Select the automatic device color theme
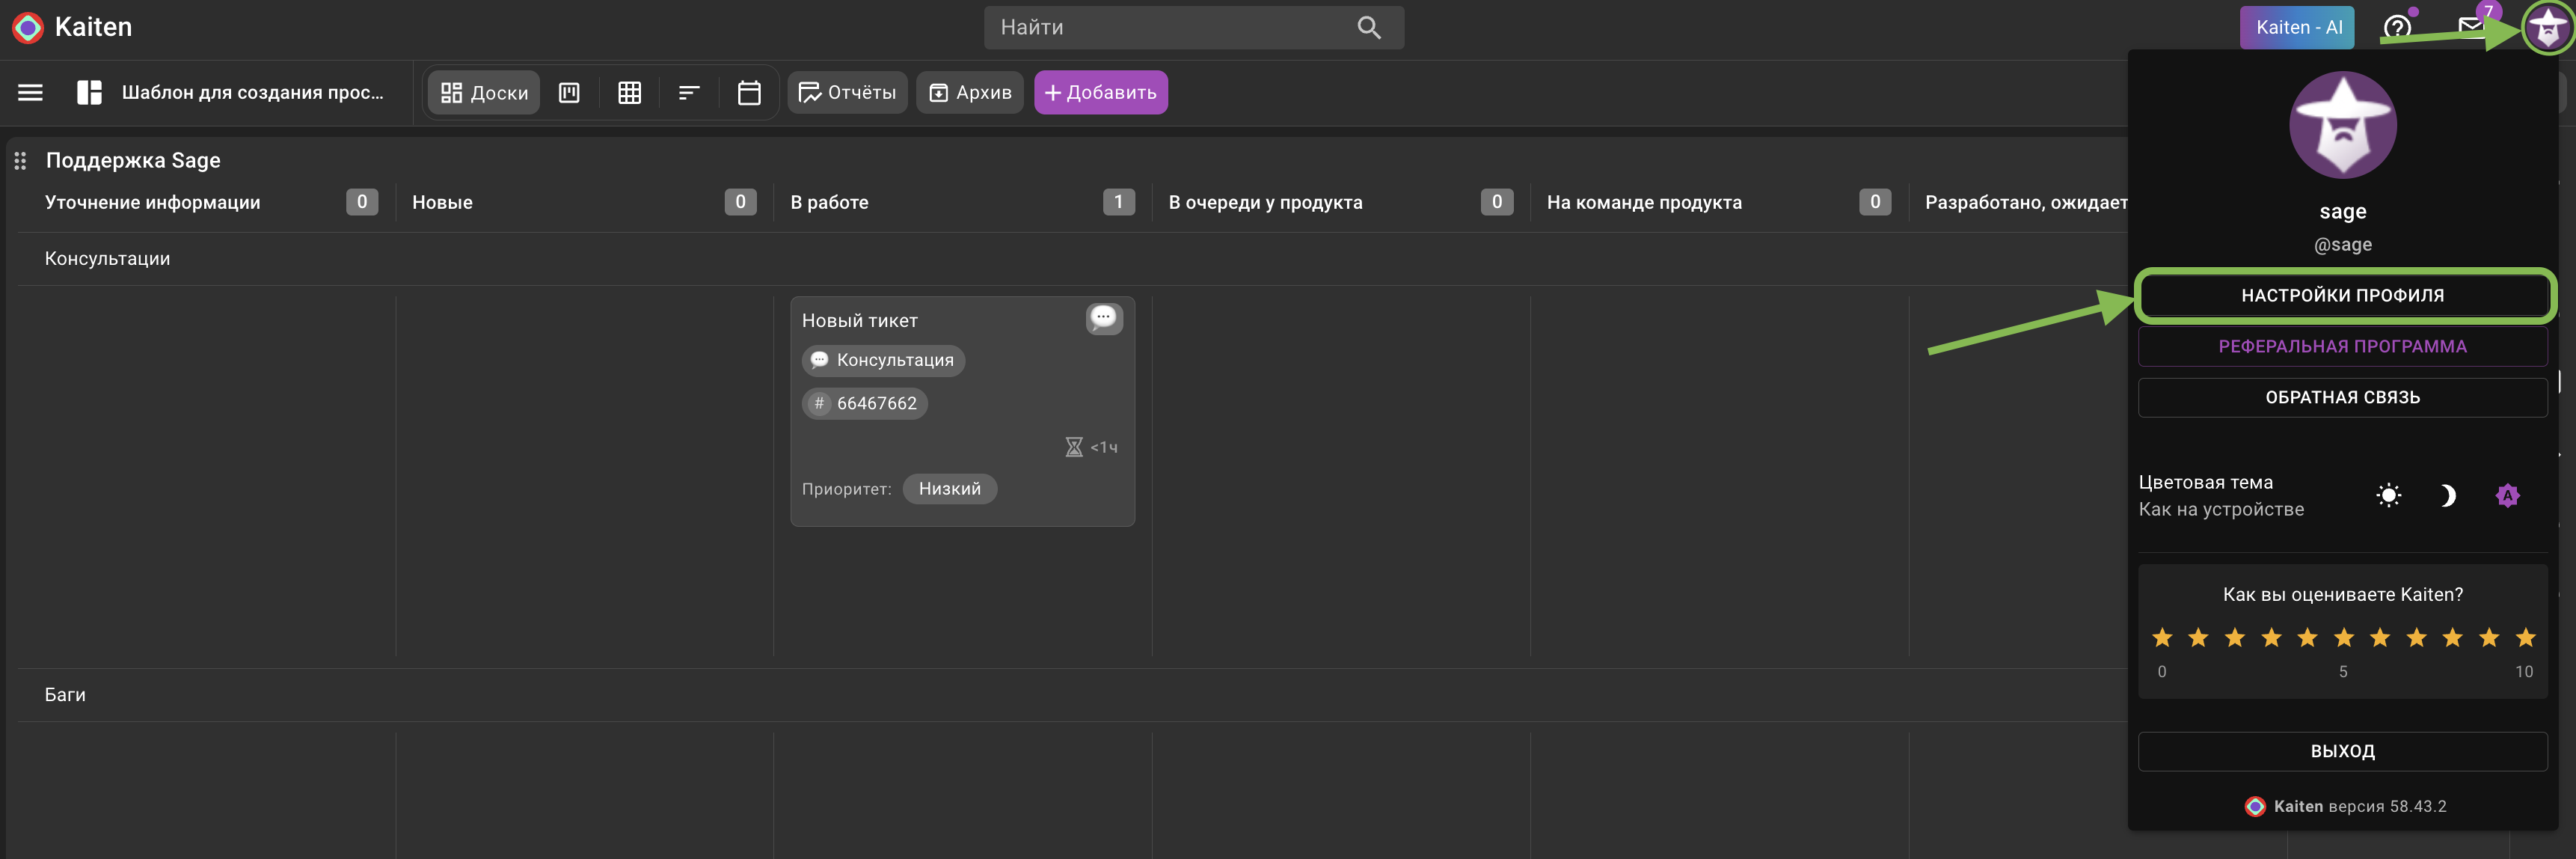 pyautogui.click(x=2507, y=495)
